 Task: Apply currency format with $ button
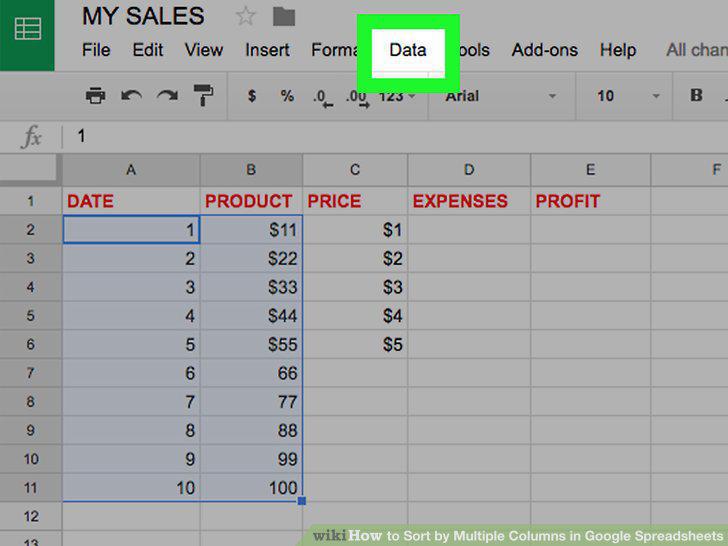point(252,96)
